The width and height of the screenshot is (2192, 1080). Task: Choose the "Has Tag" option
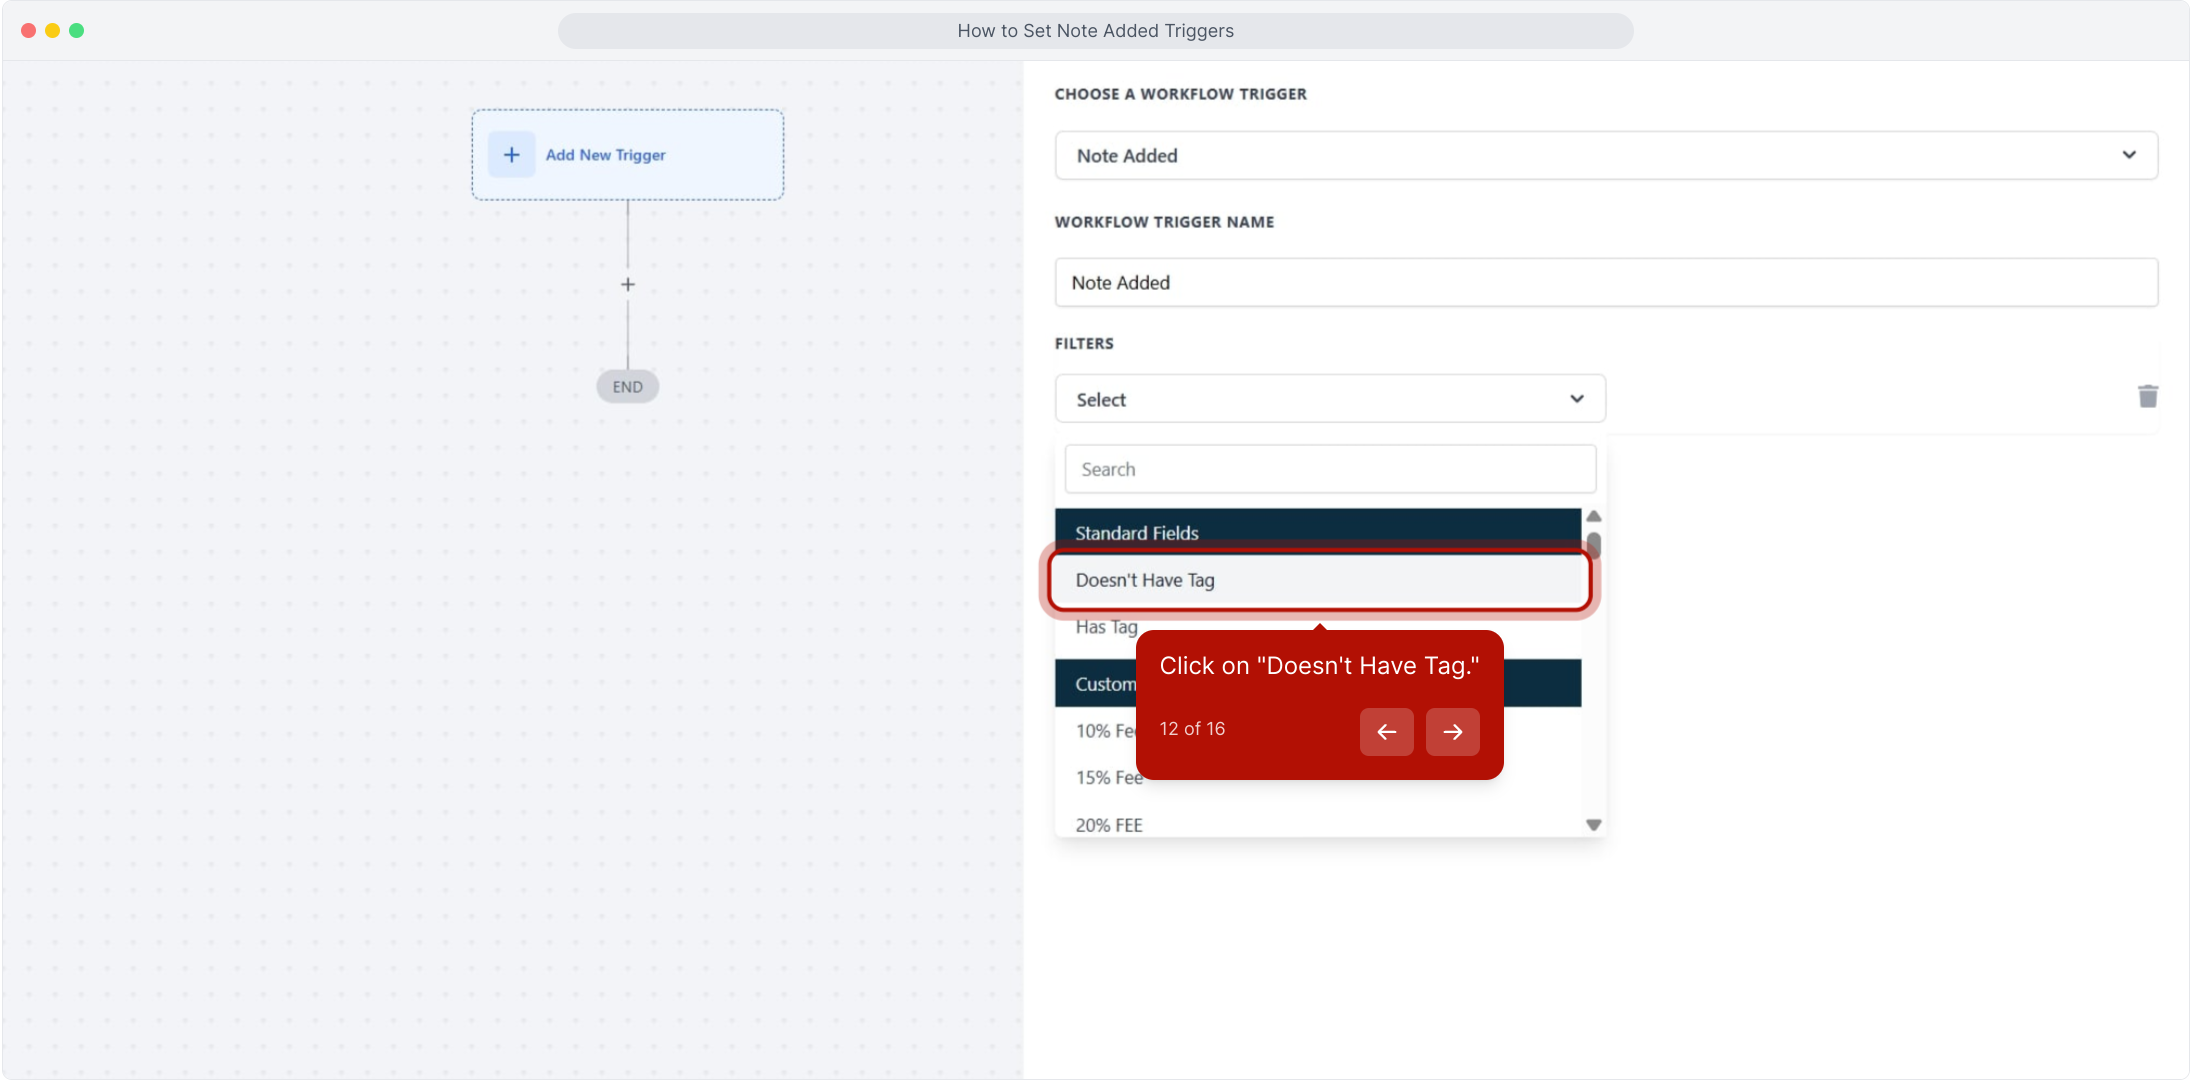[1106, 627]
